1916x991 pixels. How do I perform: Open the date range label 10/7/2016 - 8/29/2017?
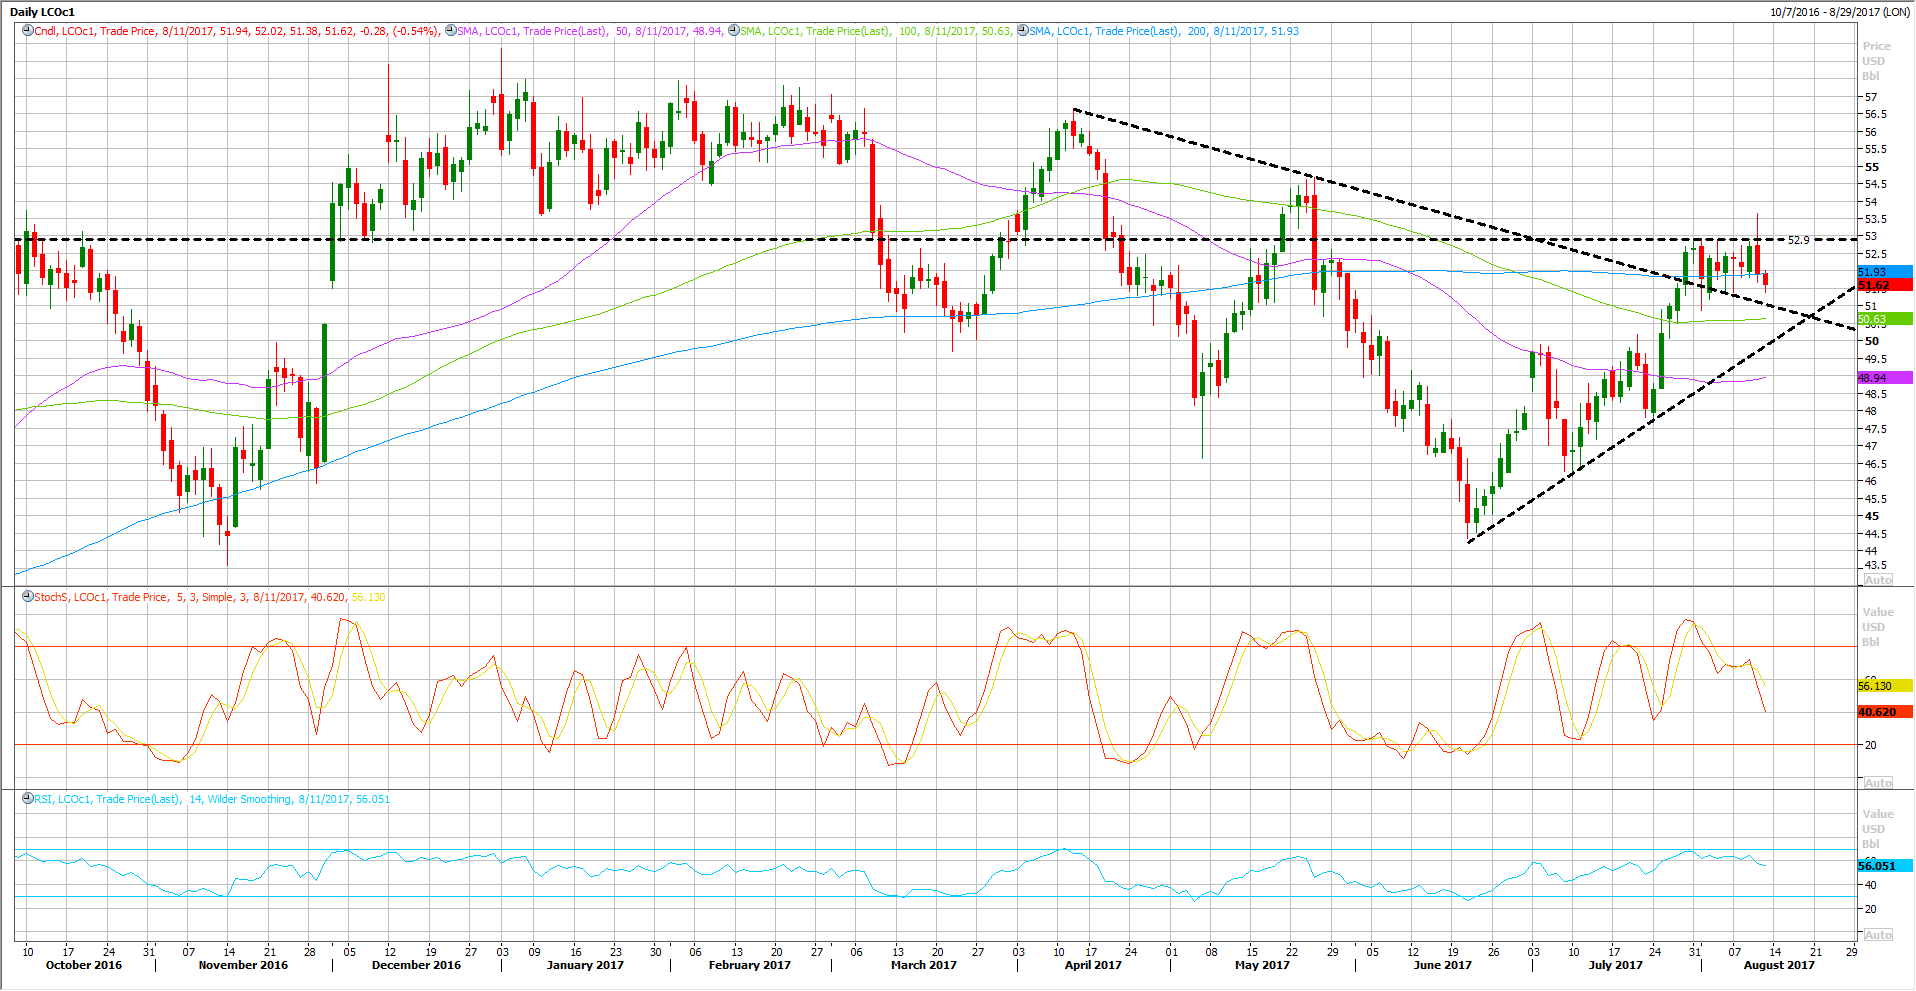1839,12
